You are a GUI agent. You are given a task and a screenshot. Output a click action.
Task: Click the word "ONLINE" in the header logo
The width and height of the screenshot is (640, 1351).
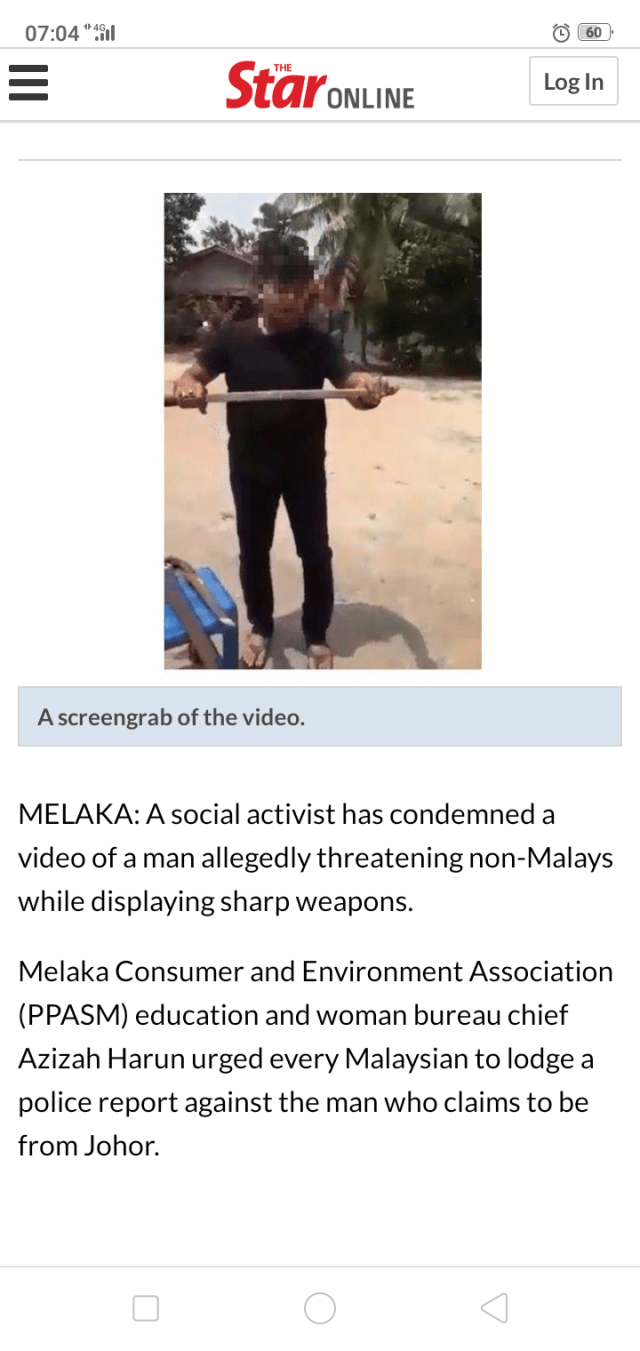coord(371,98)
